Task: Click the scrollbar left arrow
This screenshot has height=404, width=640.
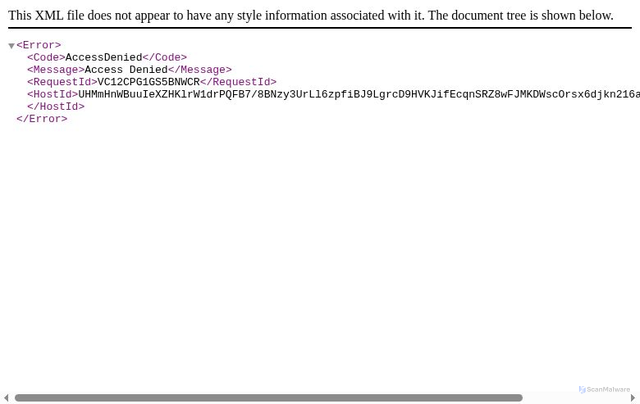Action: (6, 397)
